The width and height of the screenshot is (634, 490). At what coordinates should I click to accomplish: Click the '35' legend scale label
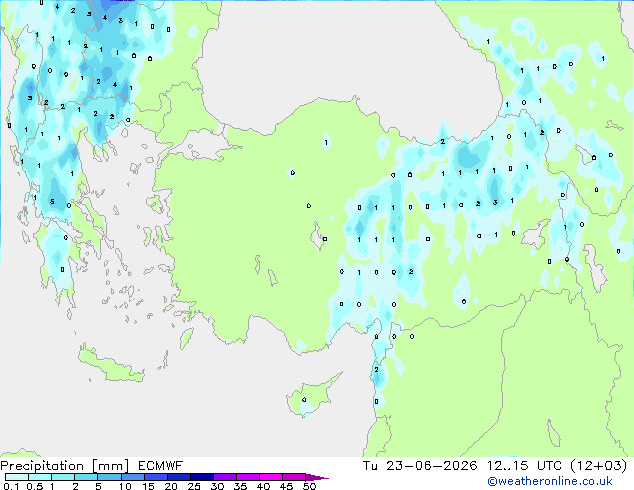240,486
